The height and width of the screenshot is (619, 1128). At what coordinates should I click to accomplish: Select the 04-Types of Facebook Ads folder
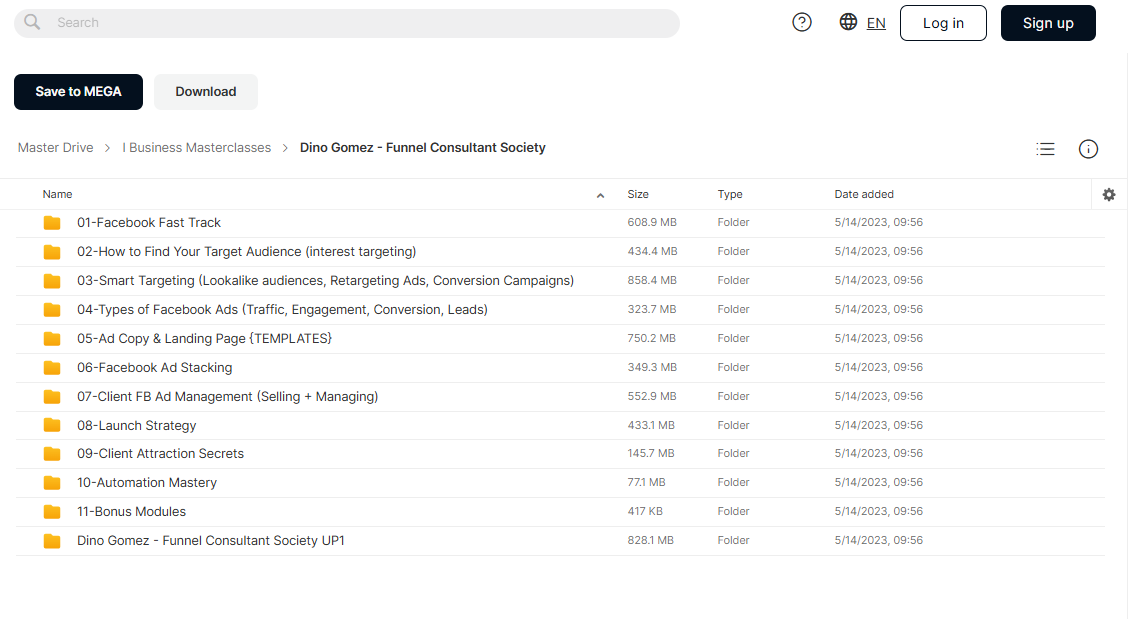pyautogui.click(x=282, y=310)
